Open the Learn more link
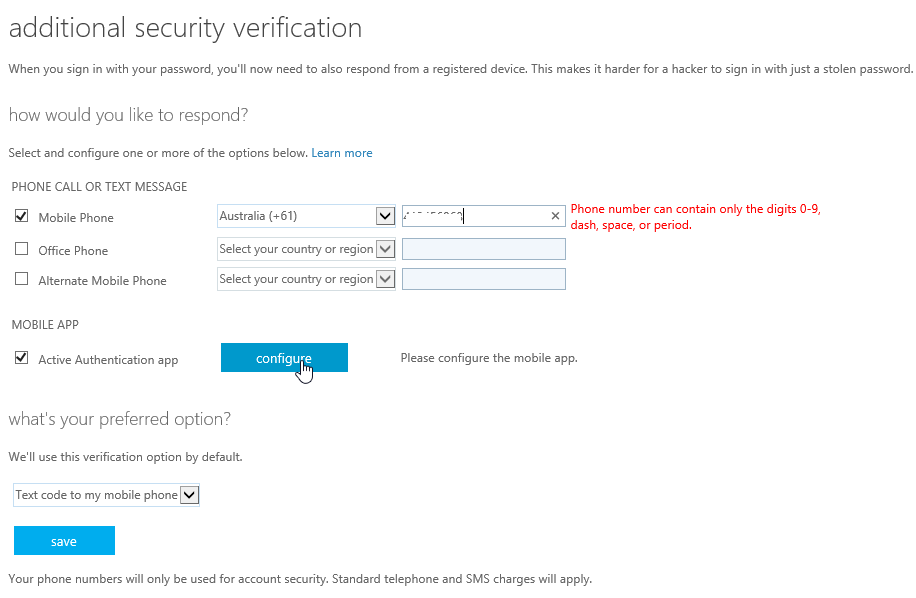 point(342,153)
